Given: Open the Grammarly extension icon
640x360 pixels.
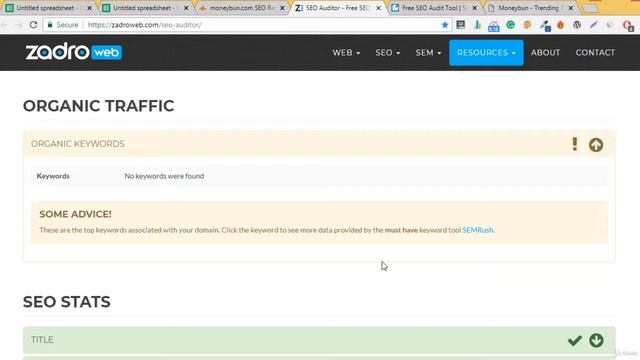Looking at the screenshot, I should pyautogui.click(x=510, y=25).
